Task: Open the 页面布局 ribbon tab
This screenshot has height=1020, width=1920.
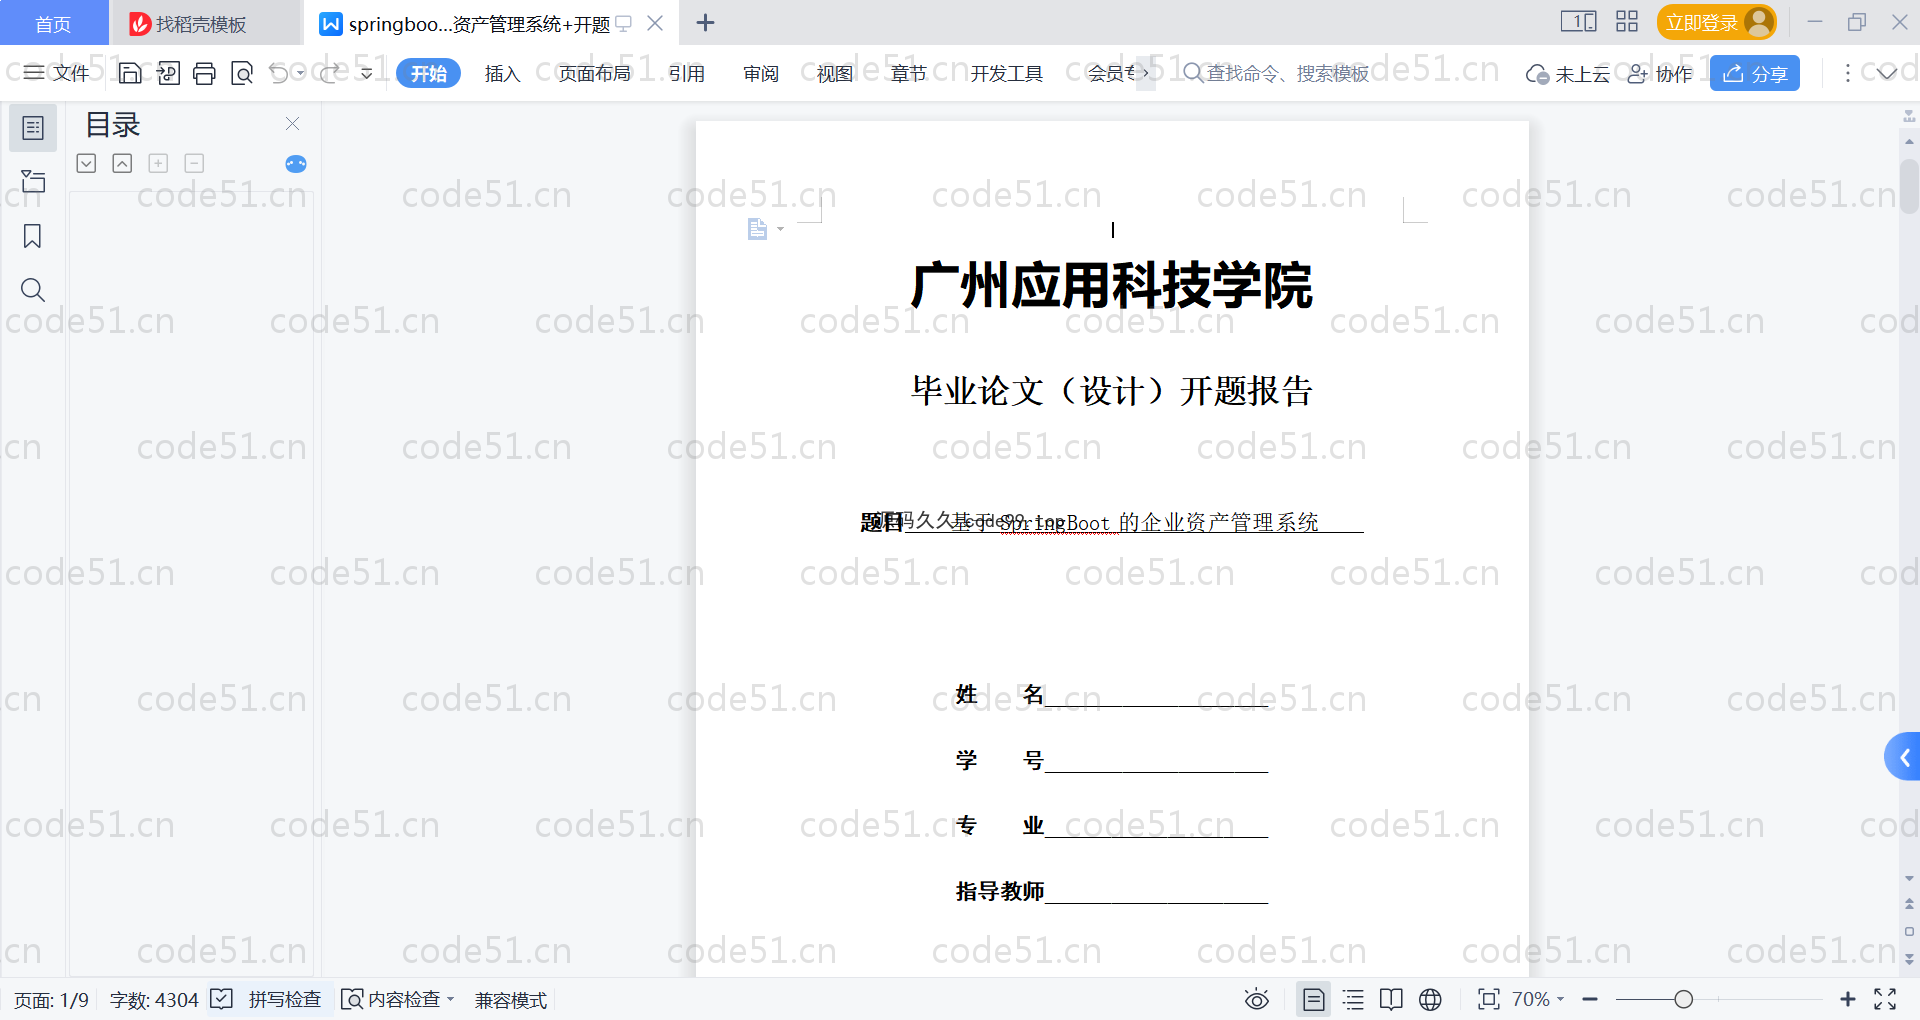Action: pyautogui.click(x=594, y=73)
